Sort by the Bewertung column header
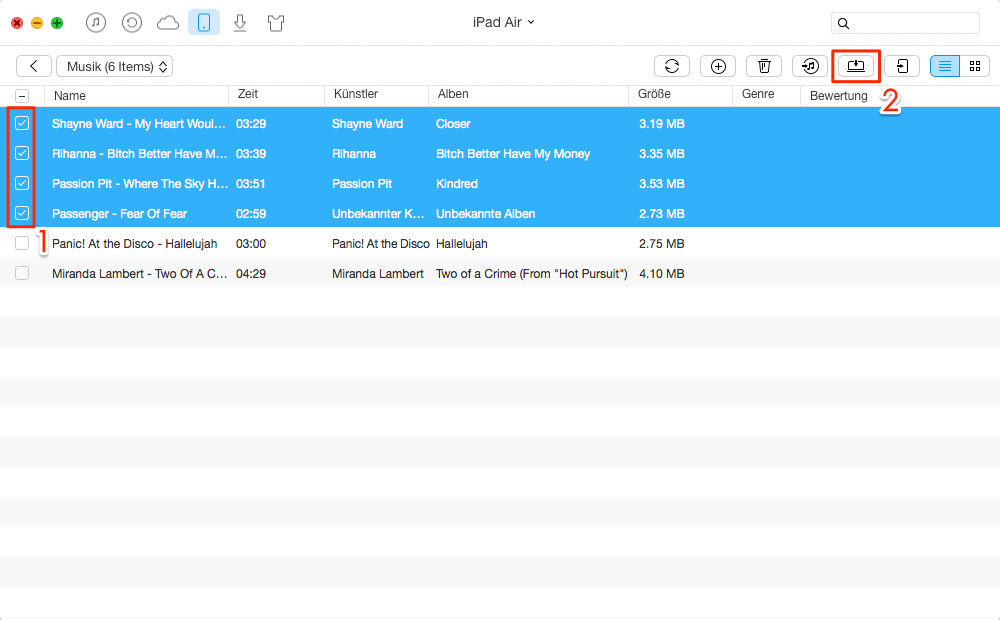This screenshot has height=620, width=1000. point(839,96)
